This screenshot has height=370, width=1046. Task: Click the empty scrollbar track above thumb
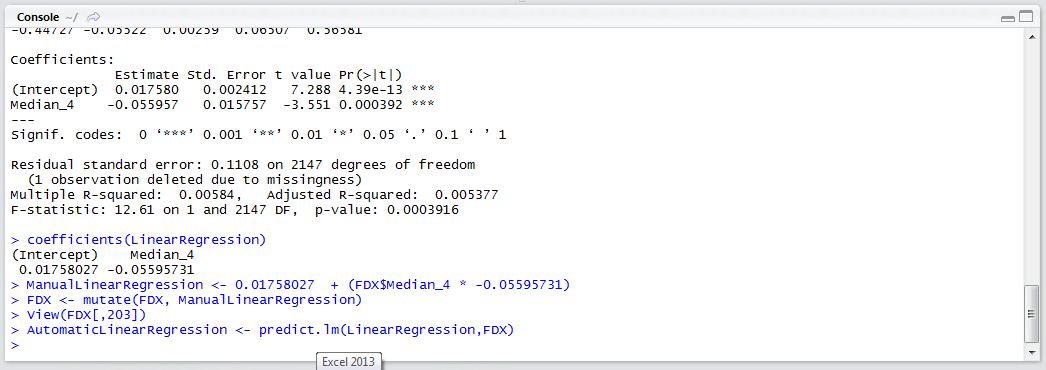(1031, 163)
